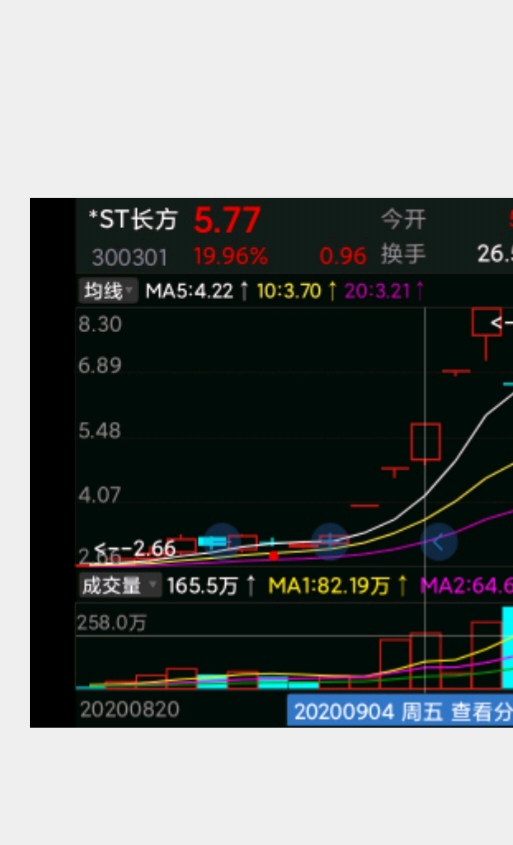Click the low price marker 2.66
The image size is (513, 845).
point(135,549)
